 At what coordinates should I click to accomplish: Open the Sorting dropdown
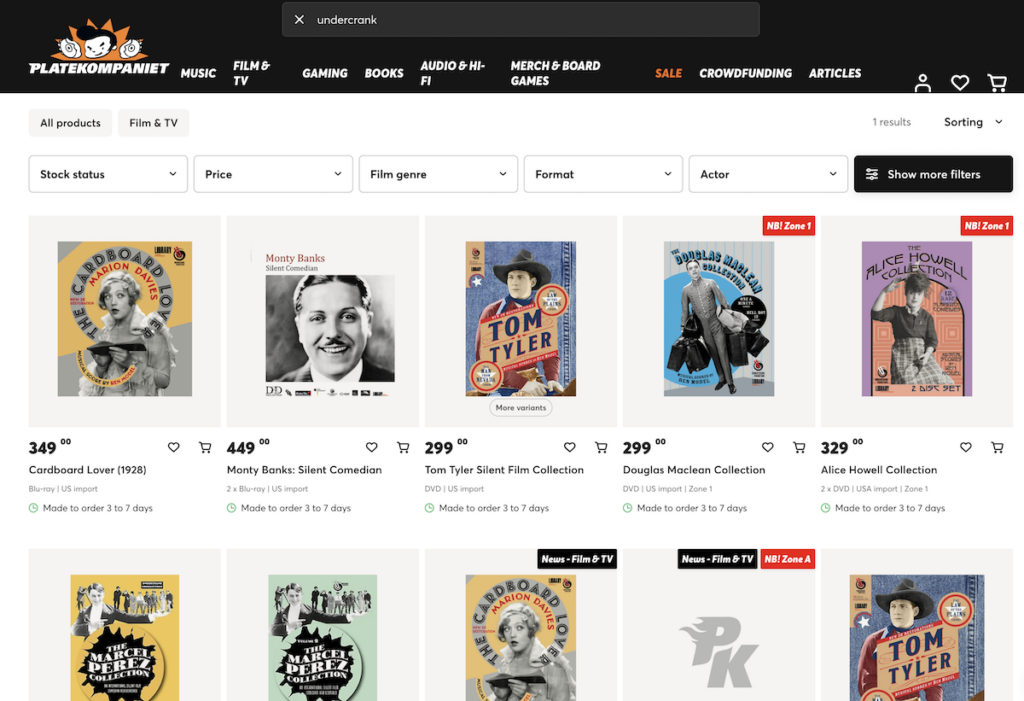click(972, 122)
